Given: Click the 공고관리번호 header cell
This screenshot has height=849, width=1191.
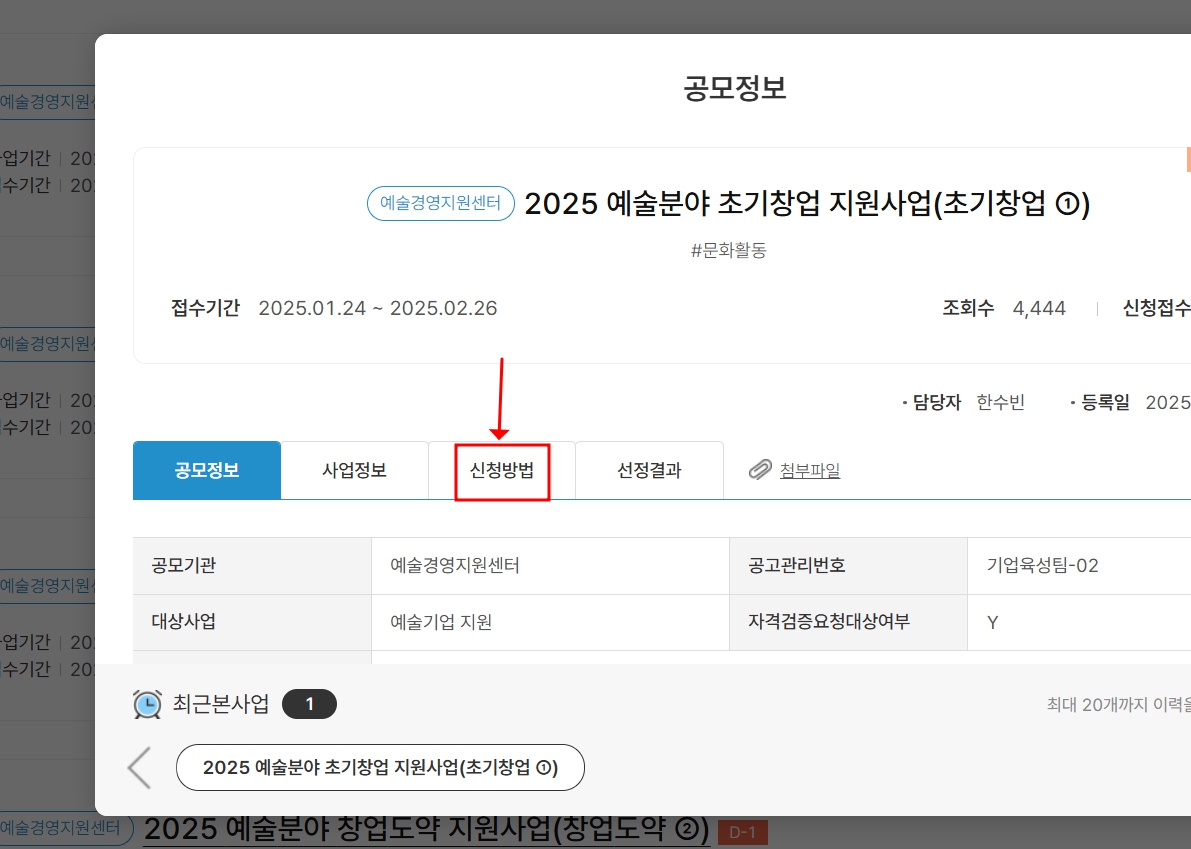Looking at the screenshot, I should pos(848,566).
